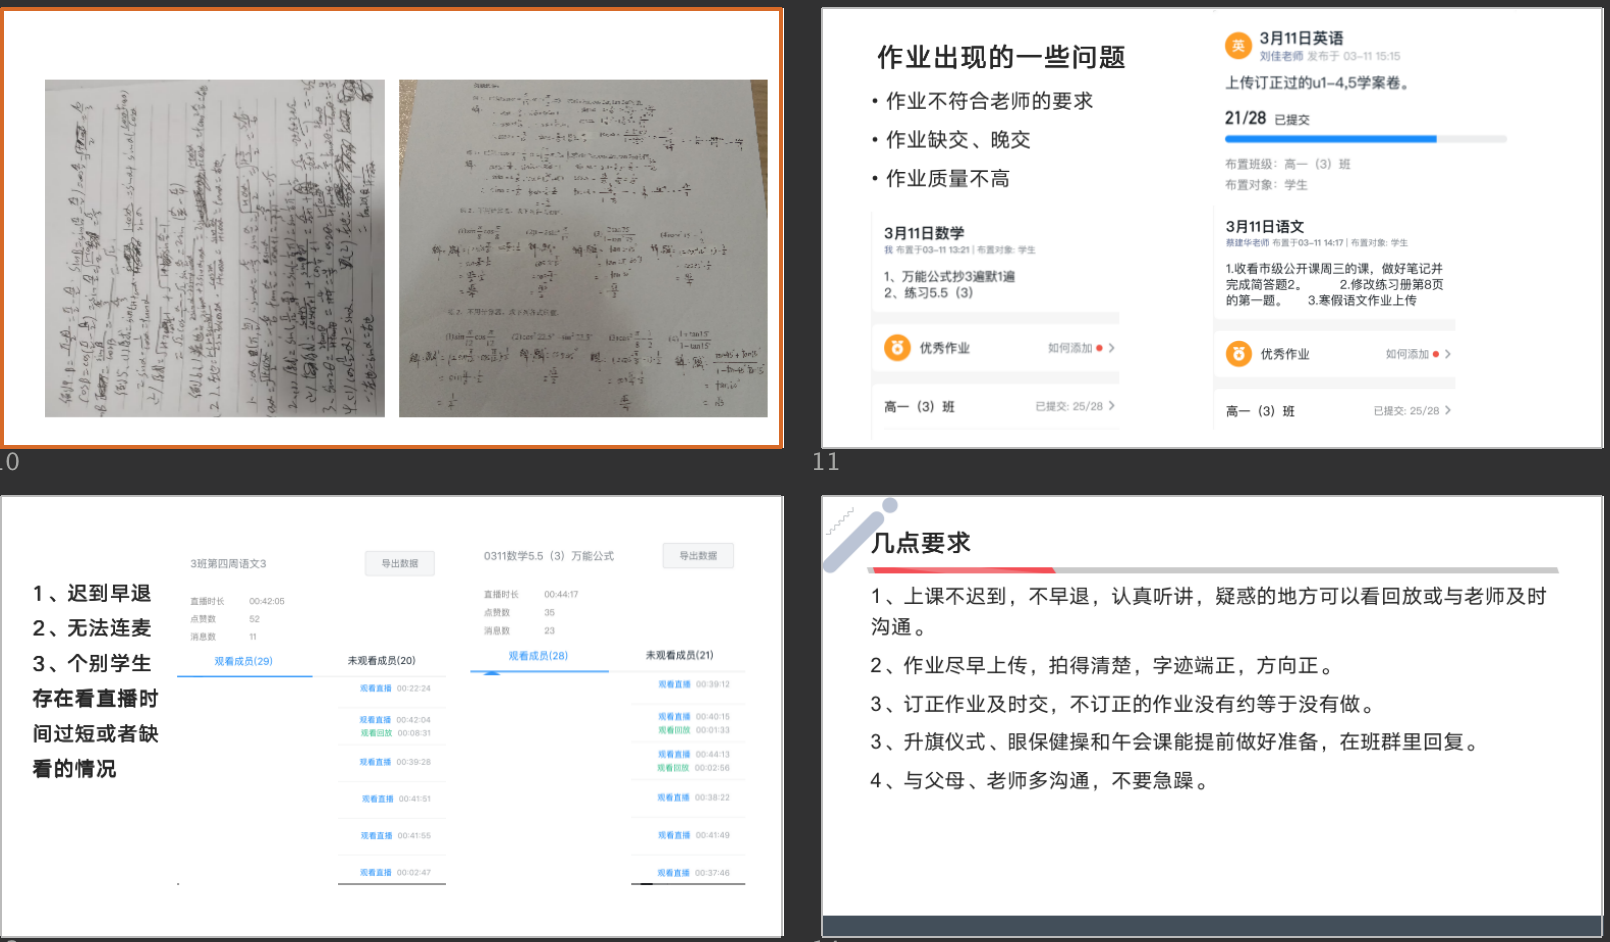The width and height of the screenshot is (1610, 942).
Task: Click the rotated handwritten homework photo
Action: click(x=215, y=248)
